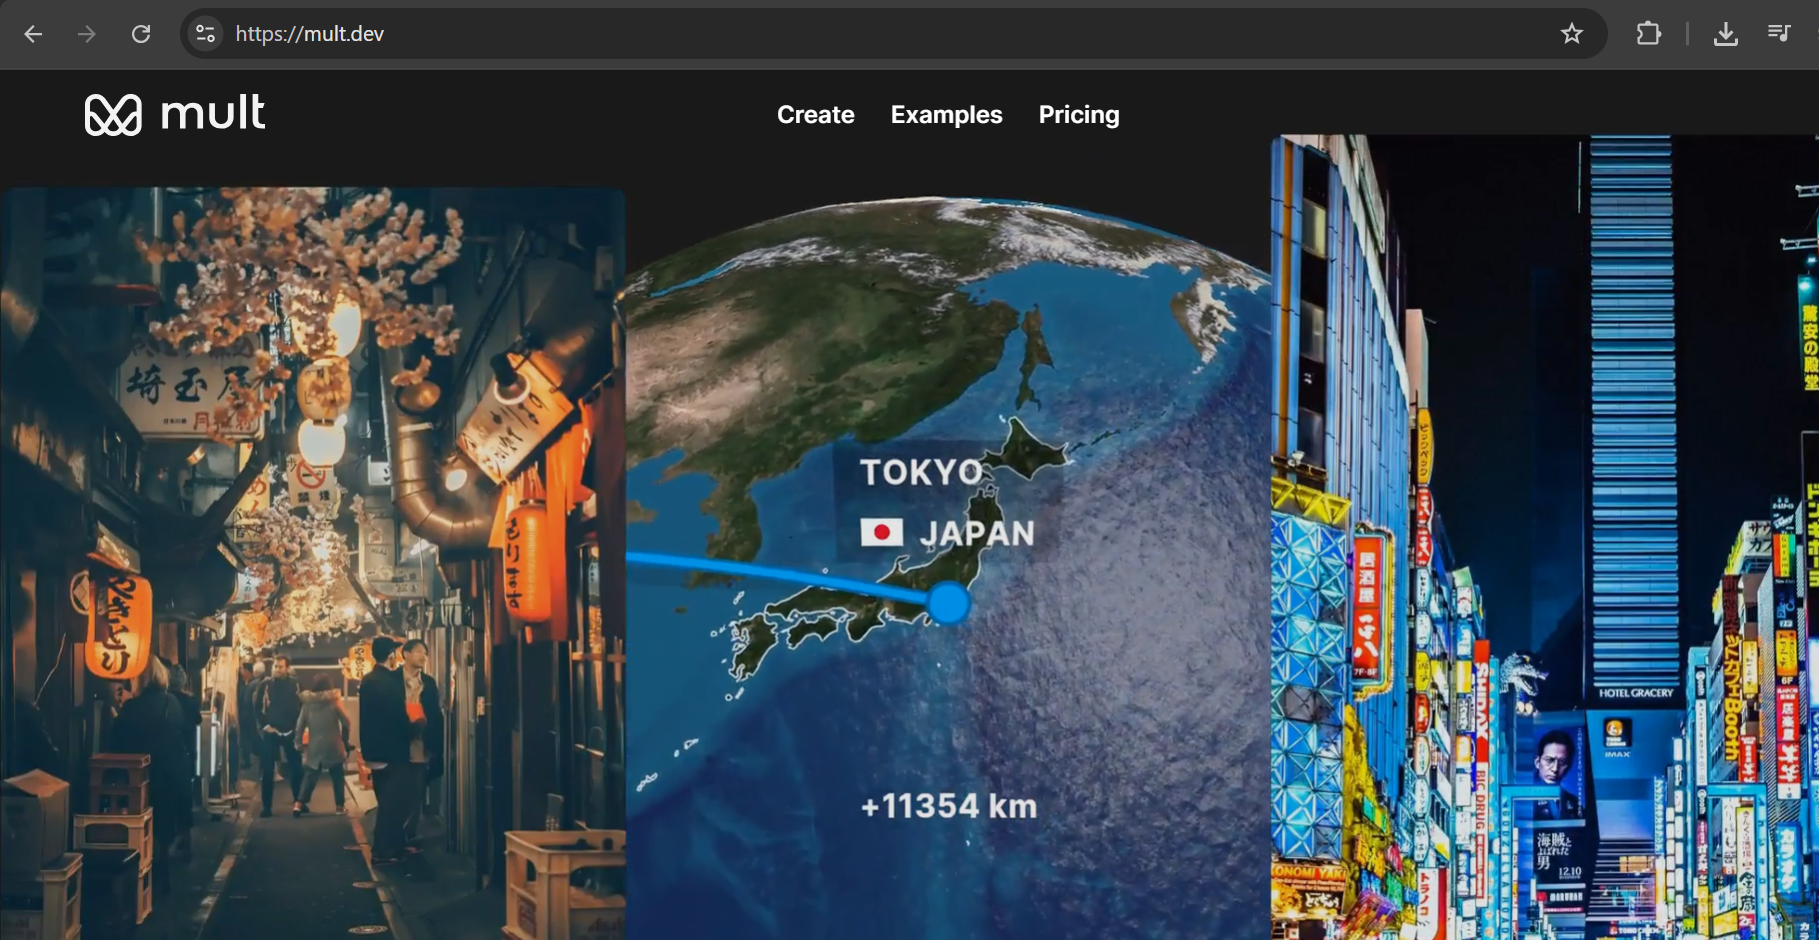Image resolution: width=1819 pixels, height=940 pixels.
Task: Open the Tokyo alley lantern photo
Action: pos(313,563)
